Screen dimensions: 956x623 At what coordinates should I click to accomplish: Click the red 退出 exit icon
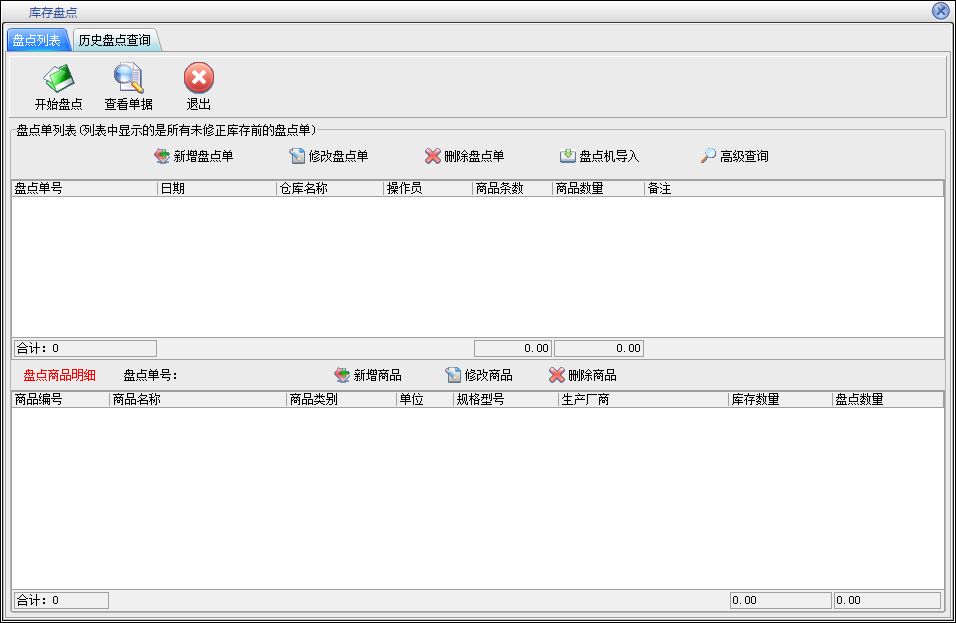[198, 79]
